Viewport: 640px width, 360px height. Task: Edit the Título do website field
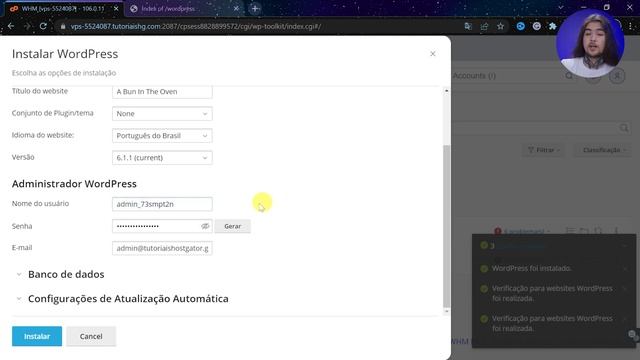(162, 91)
